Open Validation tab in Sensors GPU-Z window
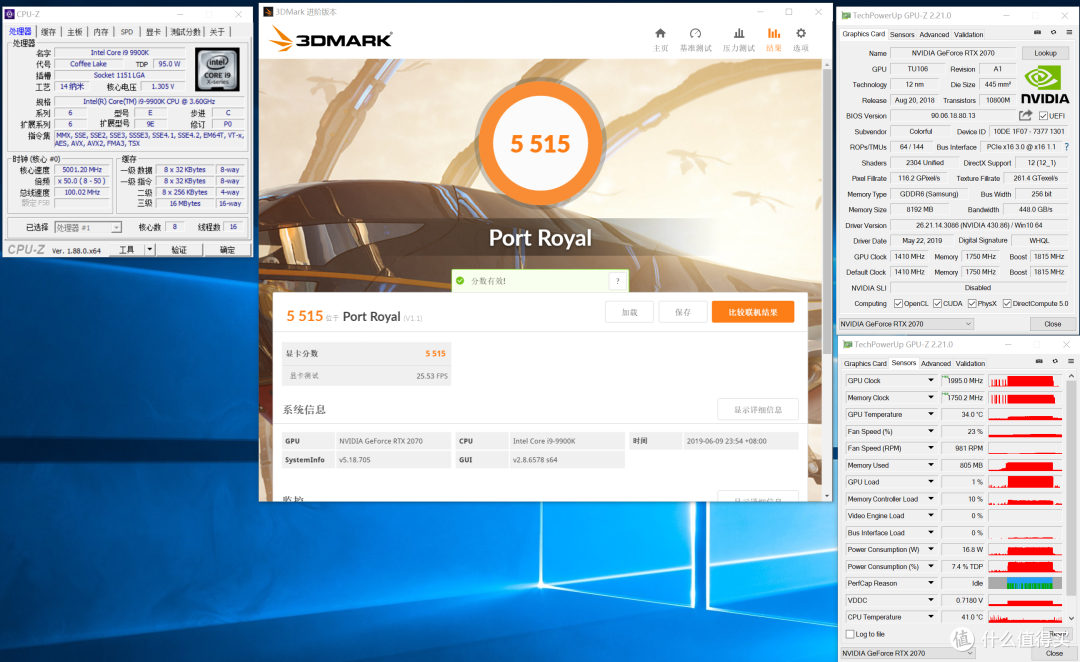1080x662 pixels. coord(970,363)
